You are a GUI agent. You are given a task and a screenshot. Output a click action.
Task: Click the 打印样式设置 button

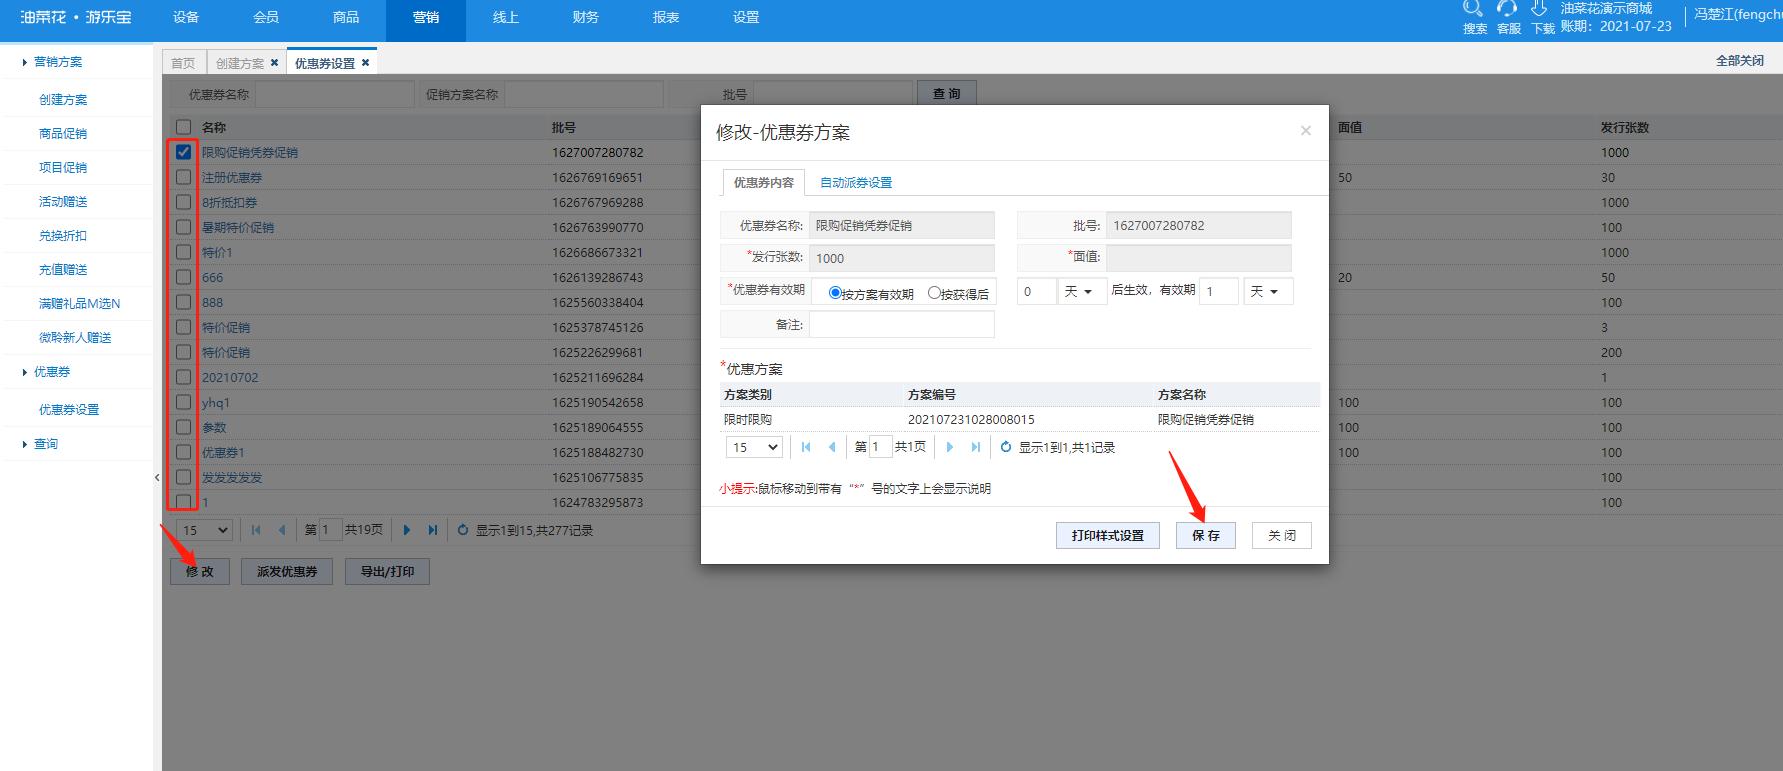pos(1108,535)
